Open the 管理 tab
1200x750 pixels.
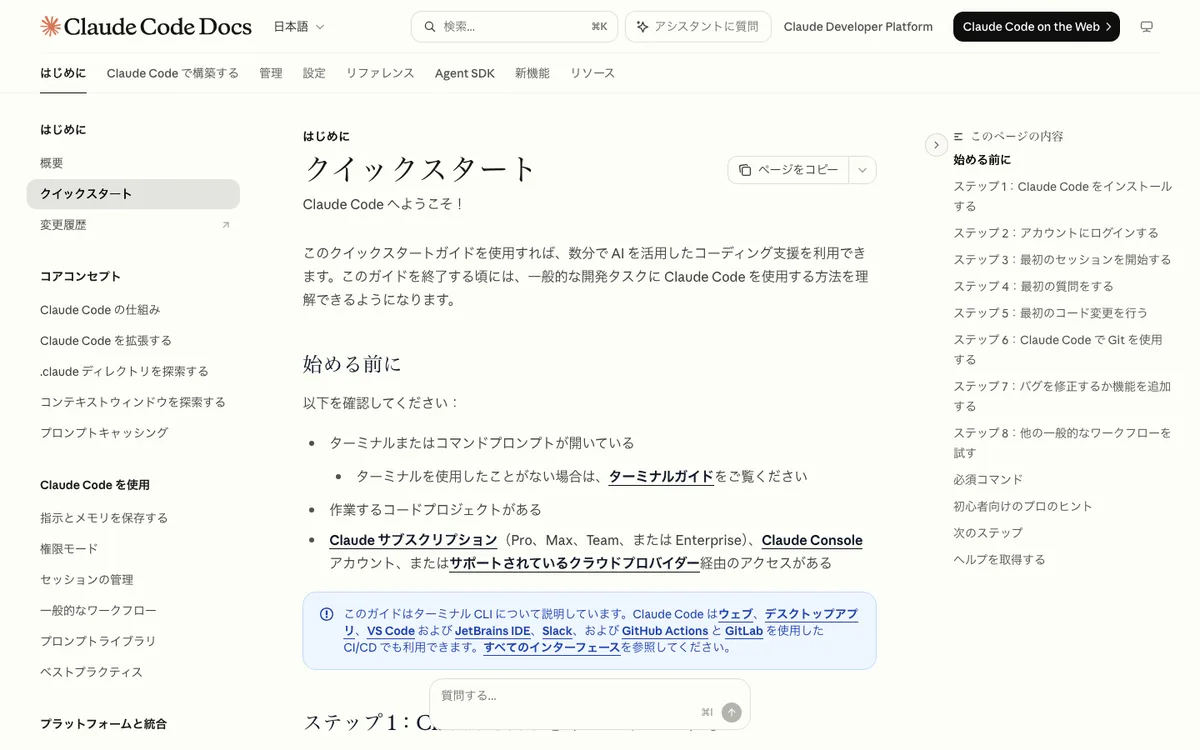pyautogui.click(x=271, y=73)
